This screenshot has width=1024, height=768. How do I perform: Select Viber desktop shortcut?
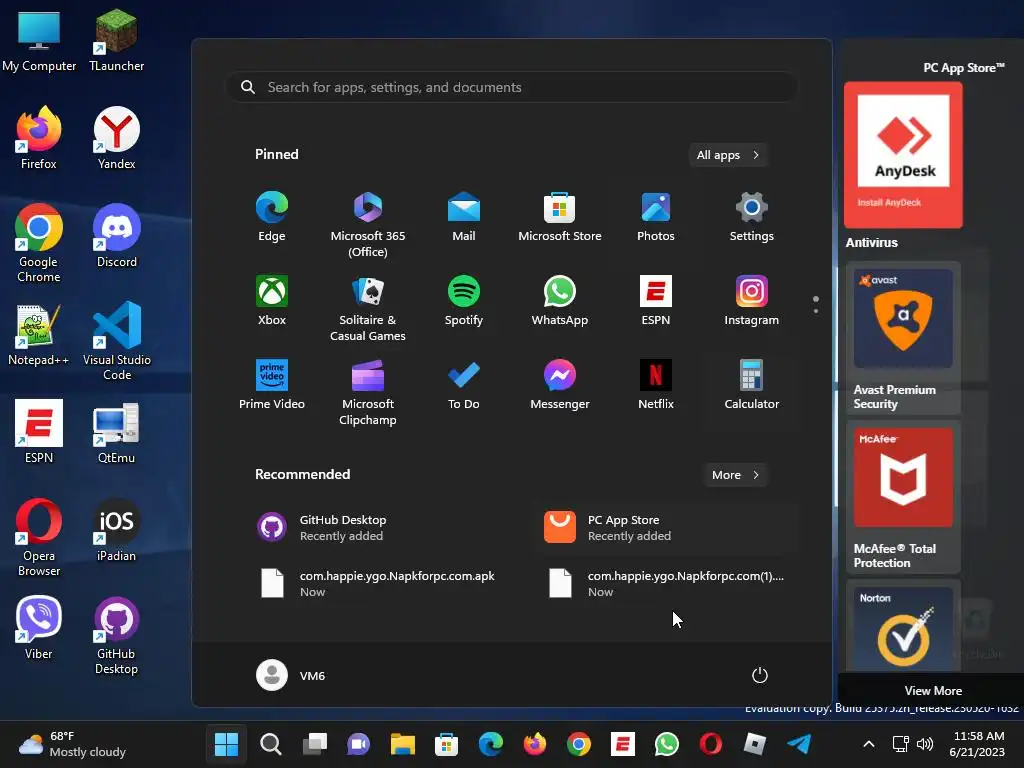coord(39,628)
